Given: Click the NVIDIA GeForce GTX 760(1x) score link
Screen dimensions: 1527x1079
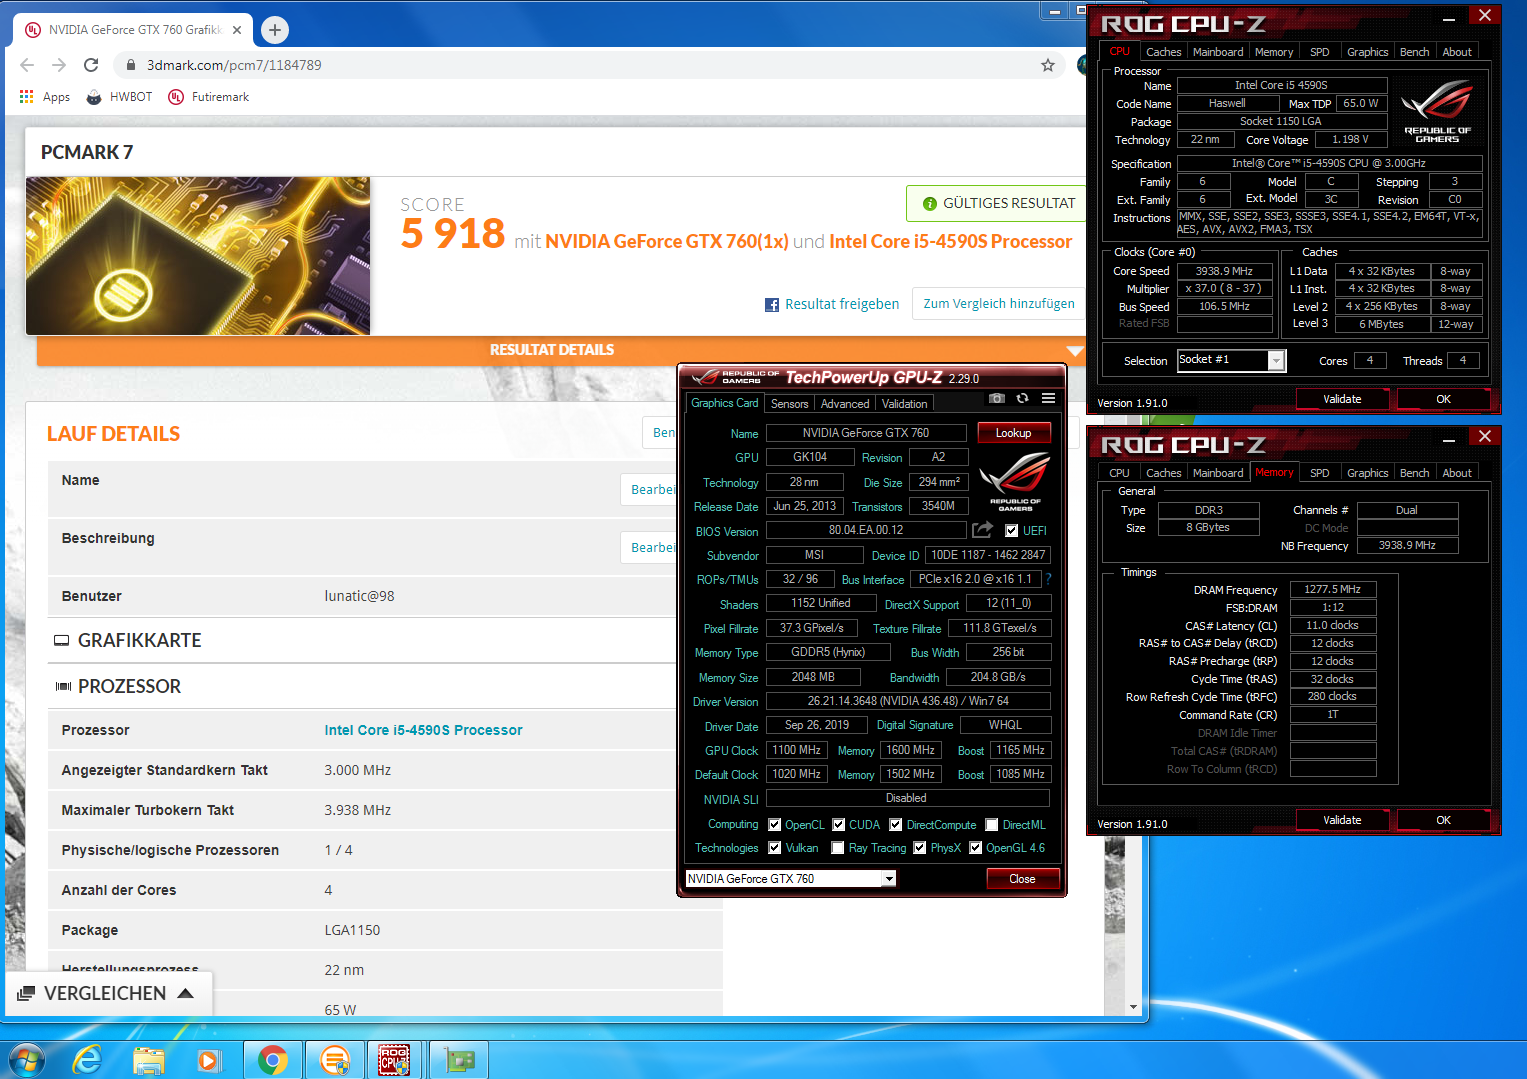Looking at the screenshot, I should point(667,241).
